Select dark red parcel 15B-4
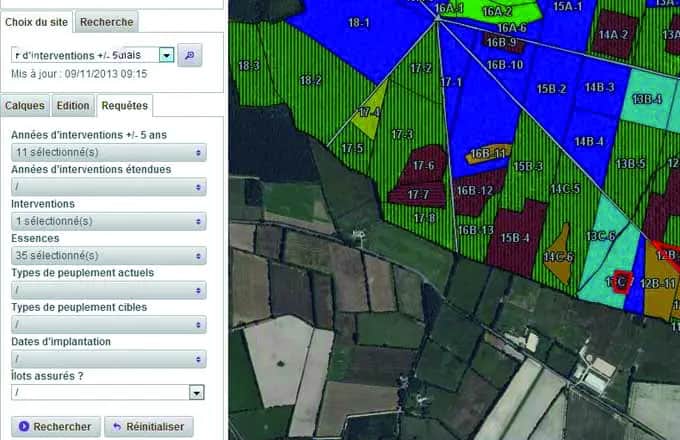This screenshot has height=440, width=680. pos(515,238)
